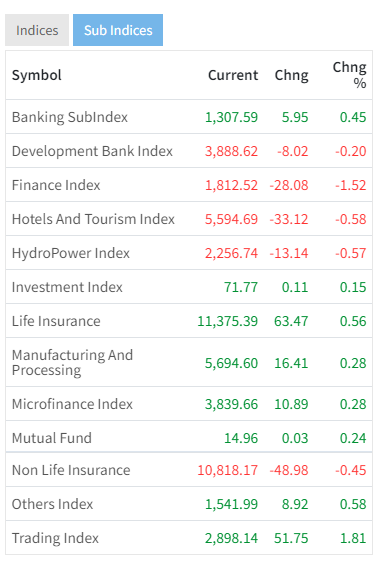Click the Mutual Fund entry
The width and height of the screenshot is (387, 569).
[189, 438]
